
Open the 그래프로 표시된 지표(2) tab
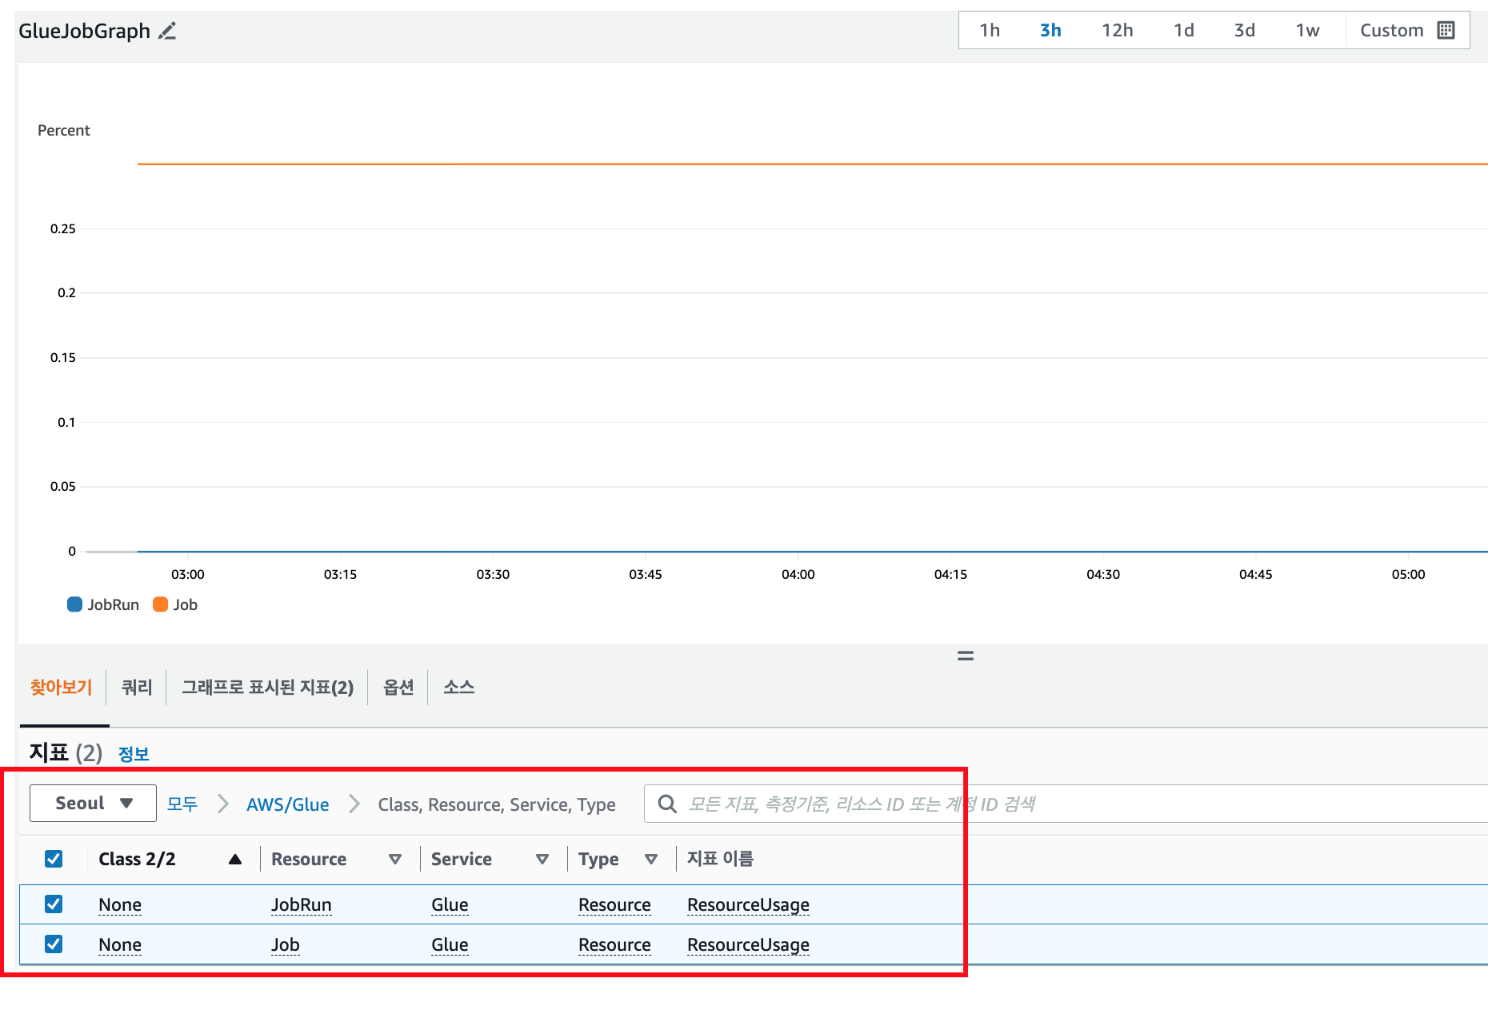point(267,687)
